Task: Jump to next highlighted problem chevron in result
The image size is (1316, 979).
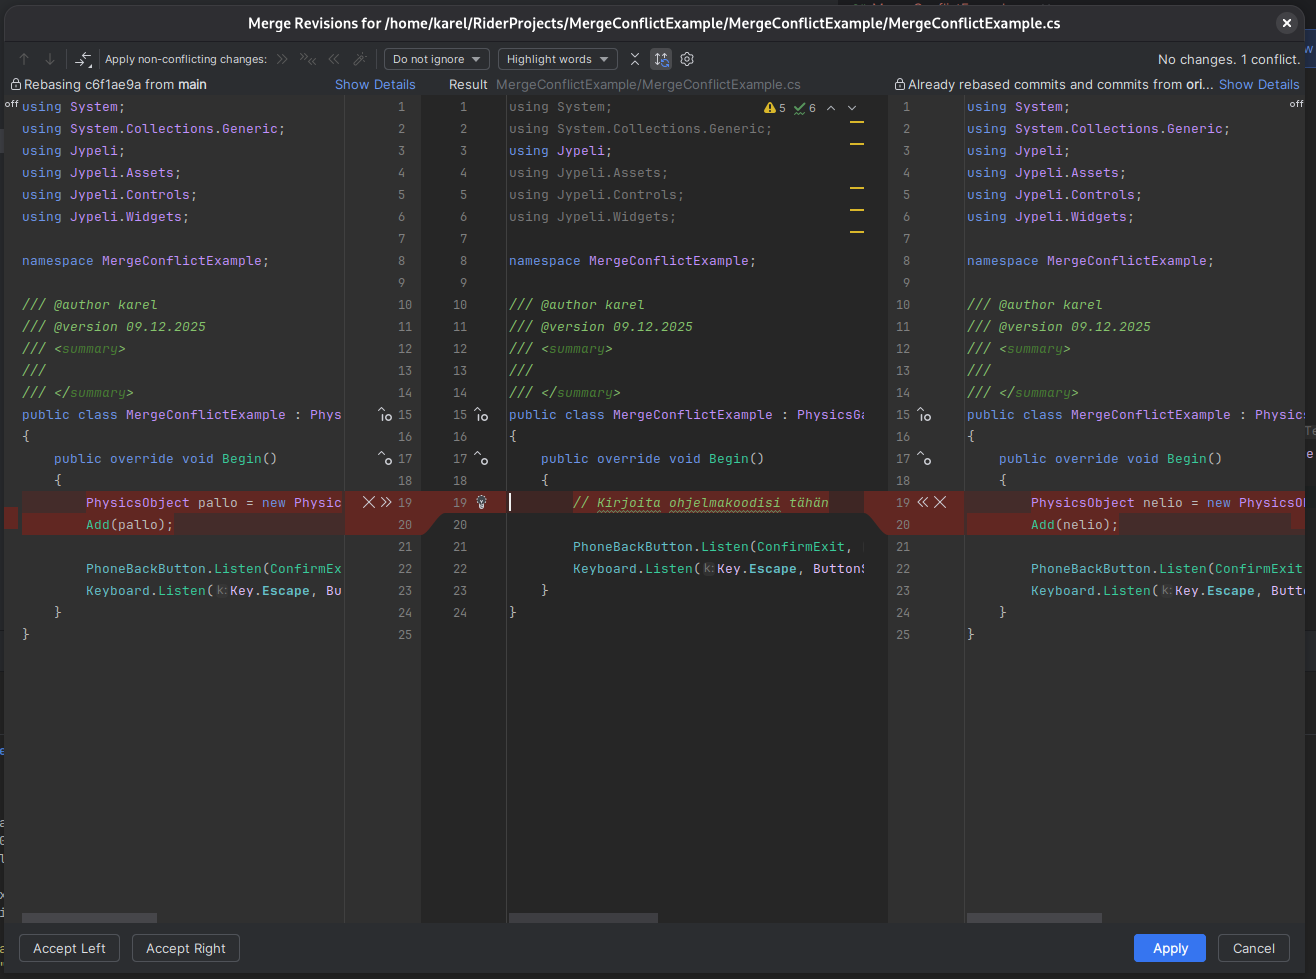Action: [x=852, y=108]
